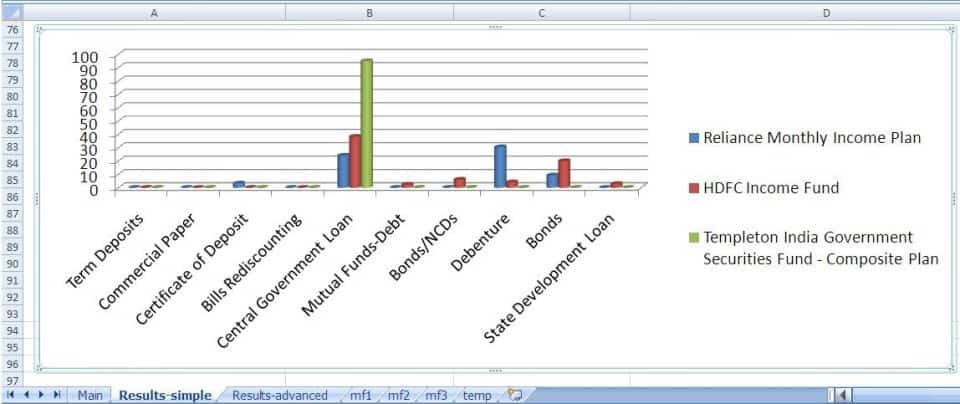Select the Results-simple sheet tab
This screenshot has height=404, width=960.
coord(165,395)
